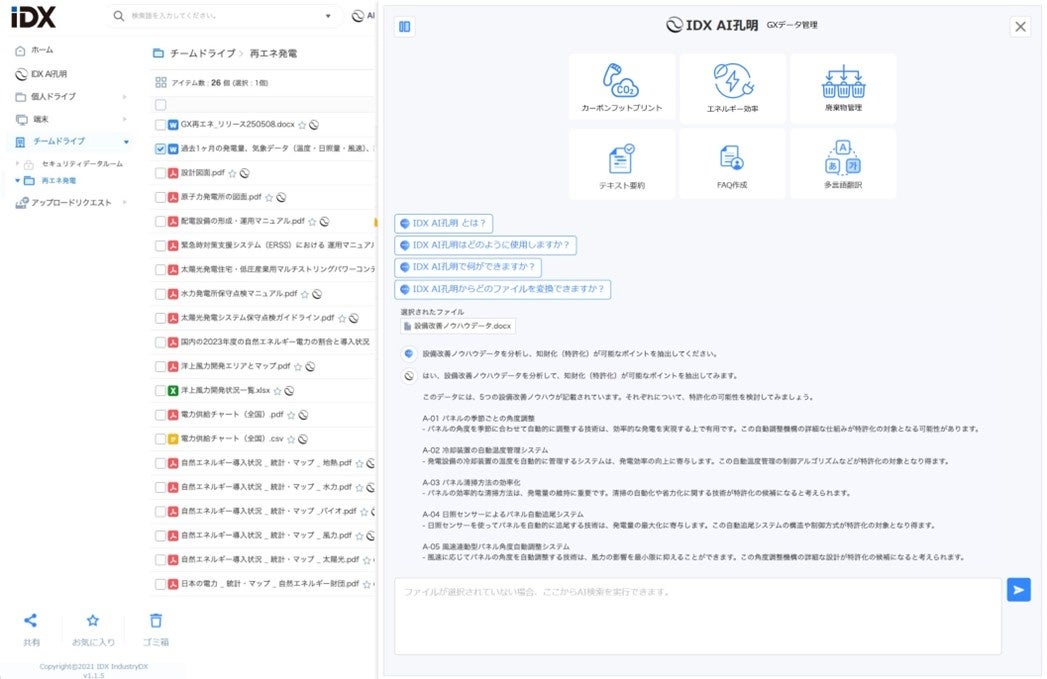
Task: Check 電力供給チャート（全国）.pdf checkbox
Action: pyautogui.click(x=160, y=415)
